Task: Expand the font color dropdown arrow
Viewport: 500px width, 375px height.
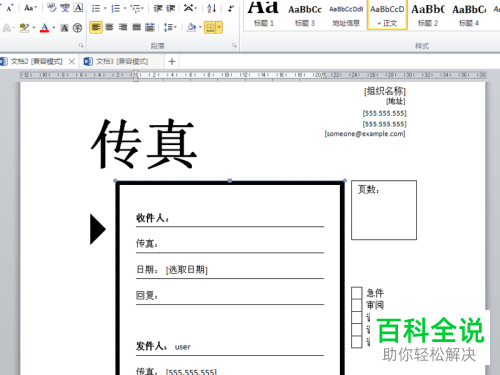Action: click(54, 28)
